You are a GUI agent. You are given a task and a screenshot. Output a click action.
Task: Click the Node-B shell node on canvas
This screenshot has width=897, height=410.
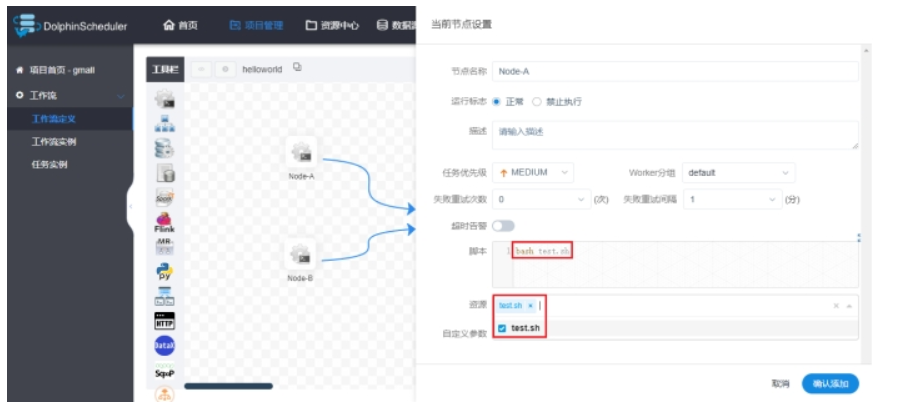click(x=301, y=254)
